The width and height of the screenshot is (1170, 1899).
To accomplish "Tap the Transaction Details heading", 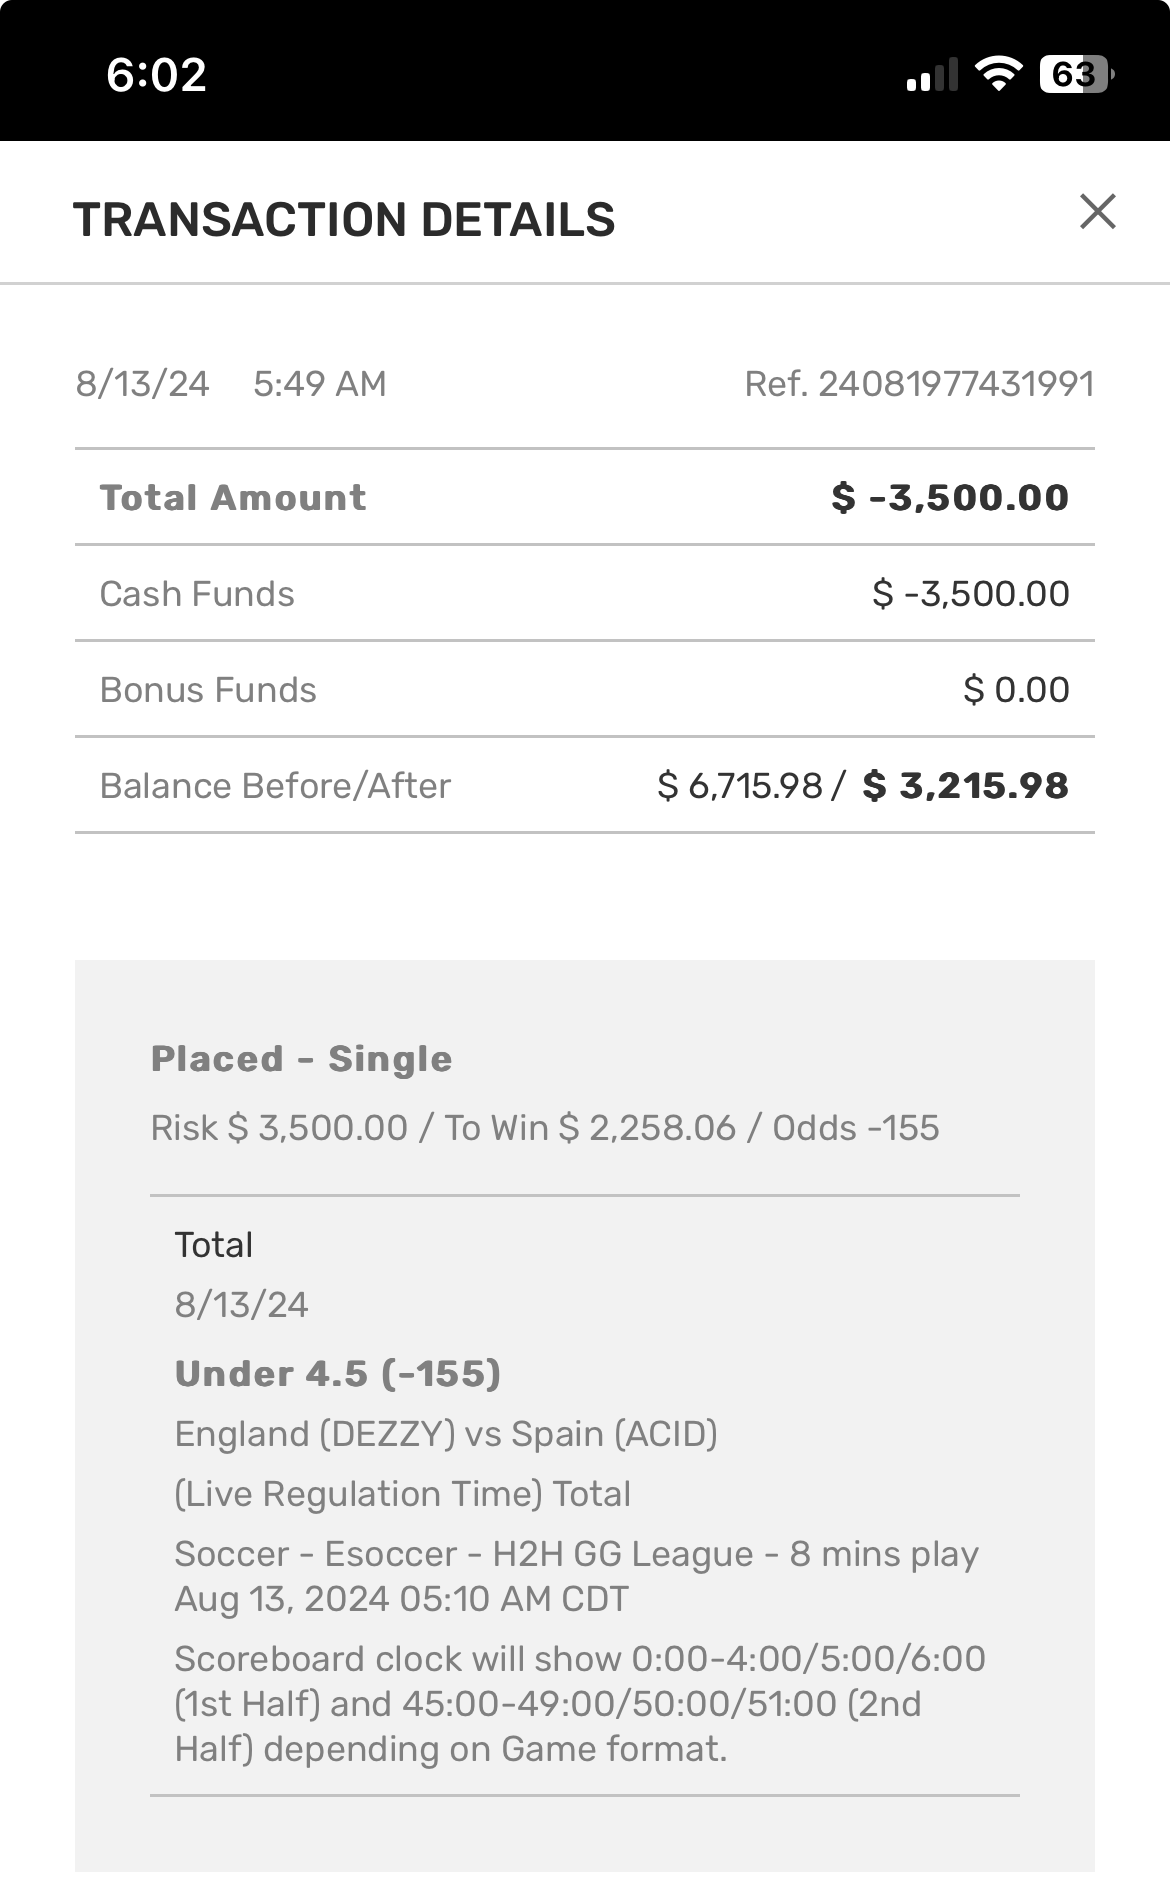I will point(344,220).
